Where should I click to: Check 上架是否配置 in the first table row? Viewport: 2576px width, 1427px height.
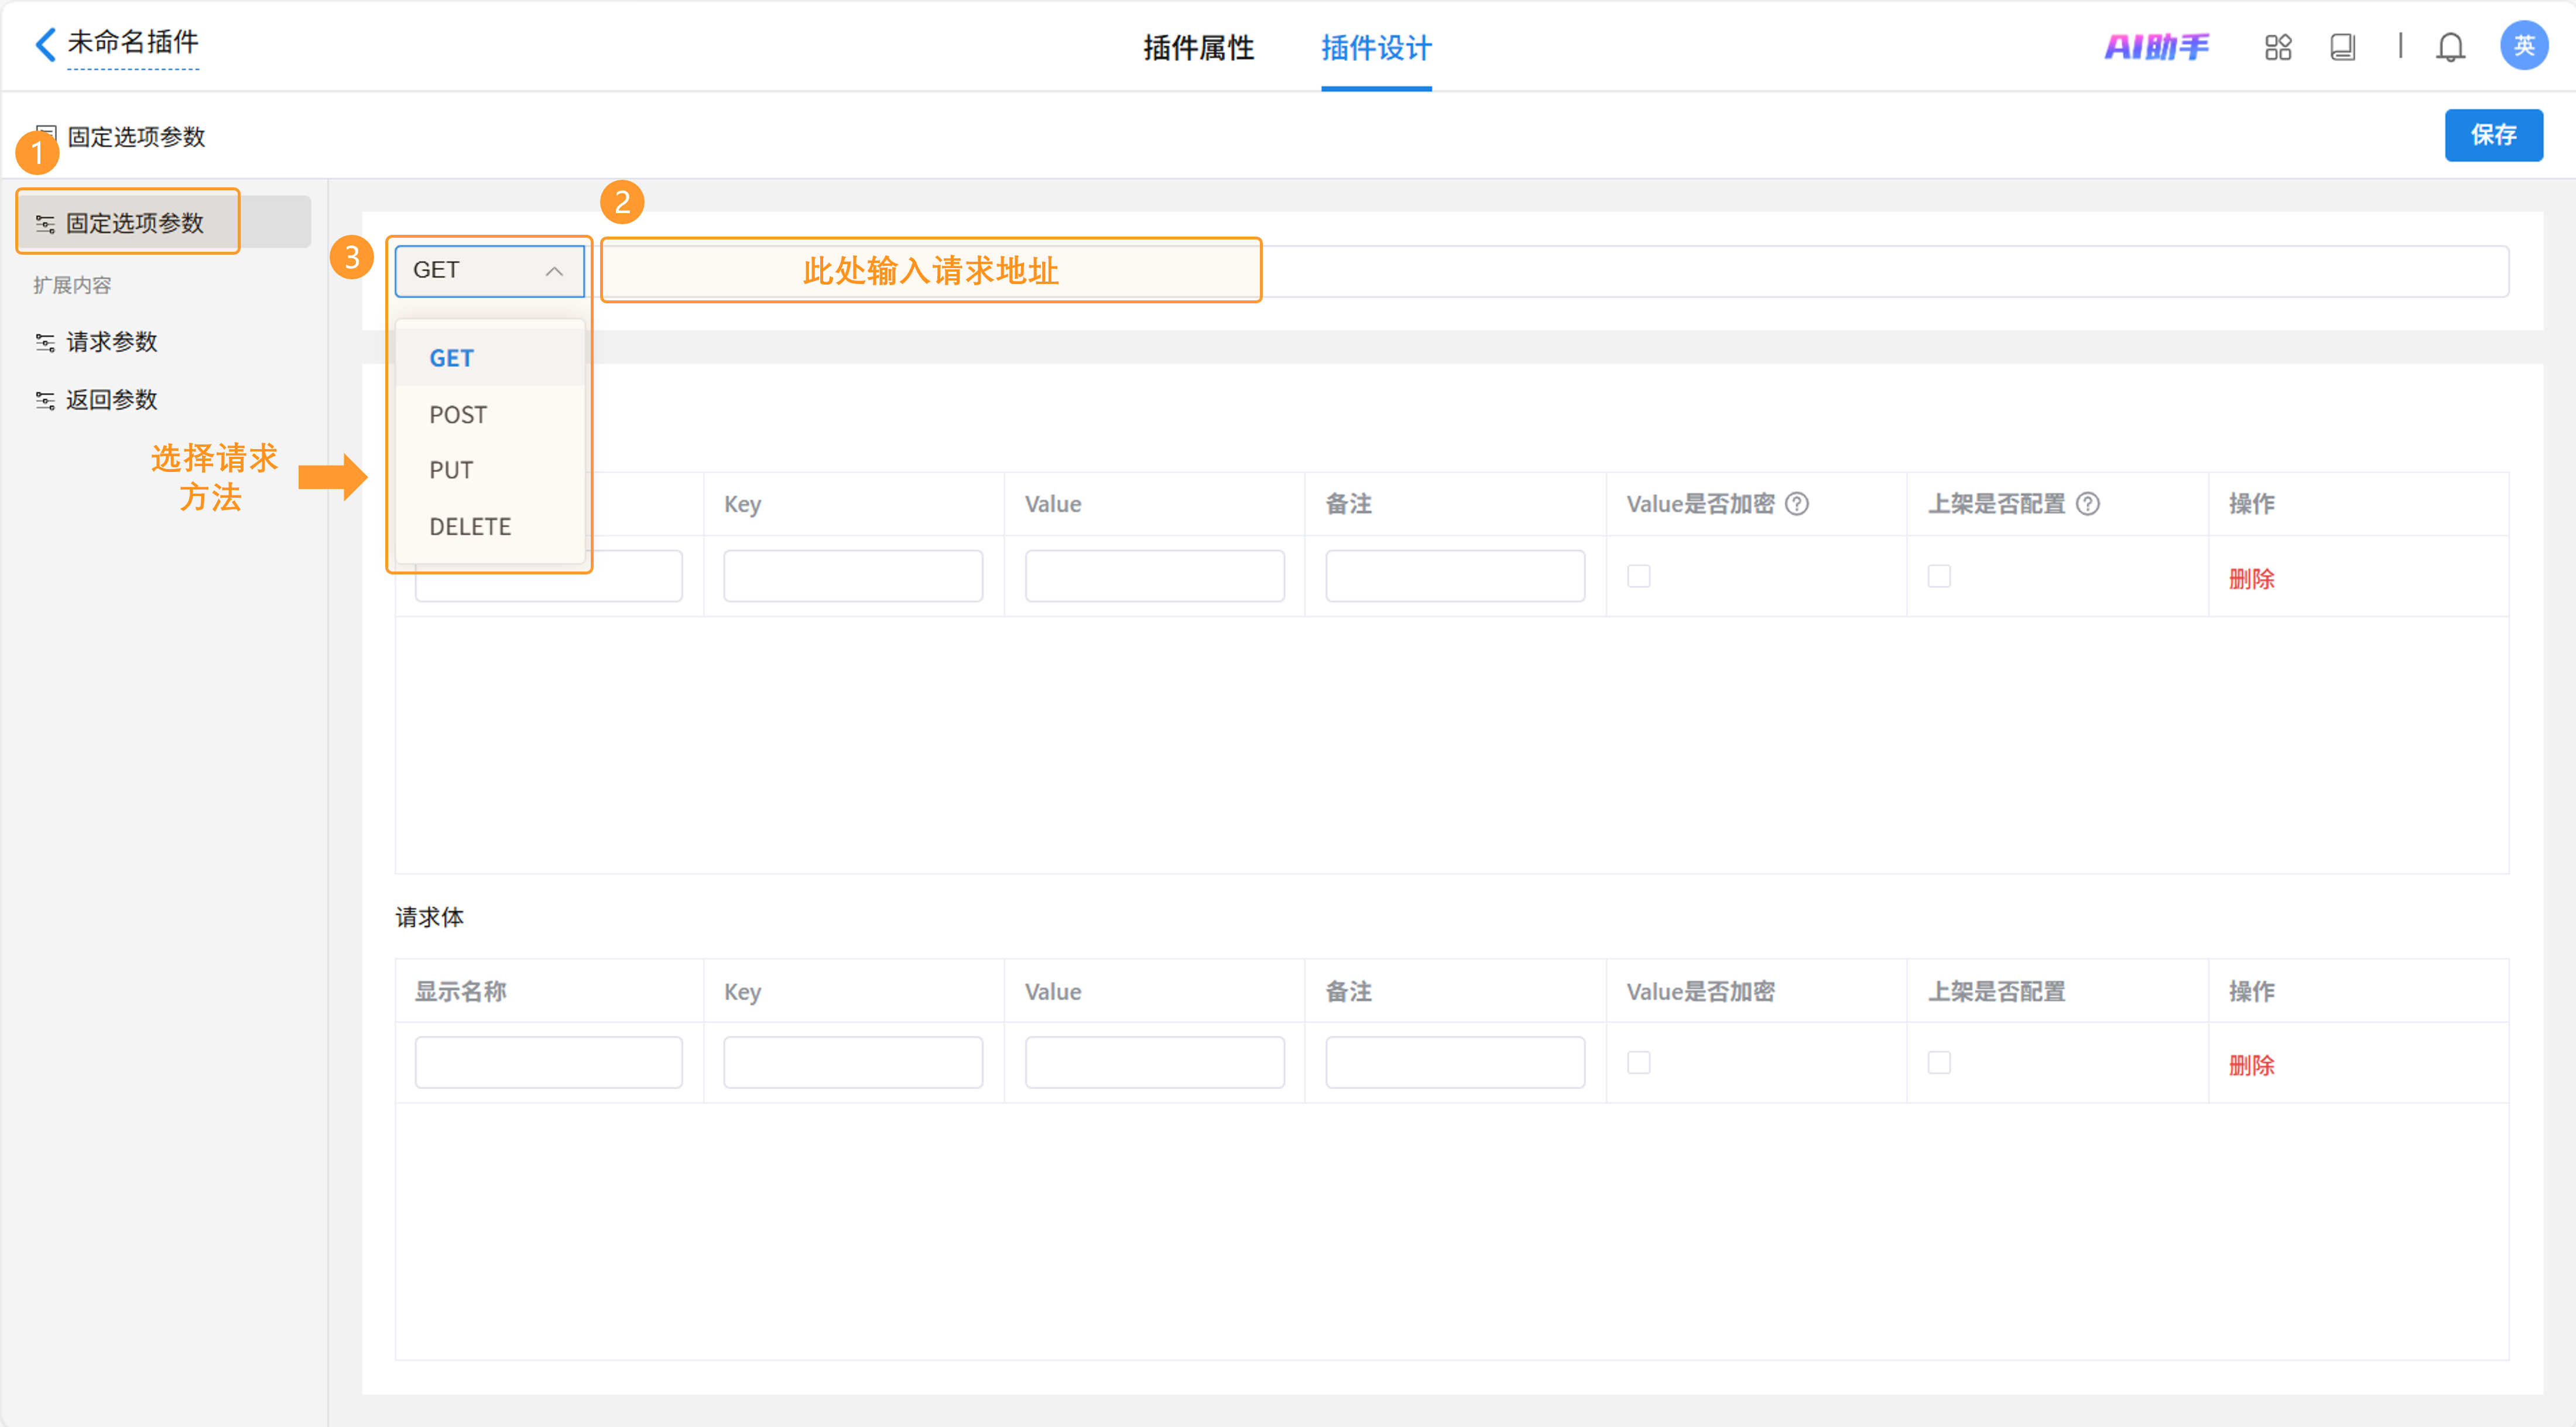click(x=1939, y=576)
